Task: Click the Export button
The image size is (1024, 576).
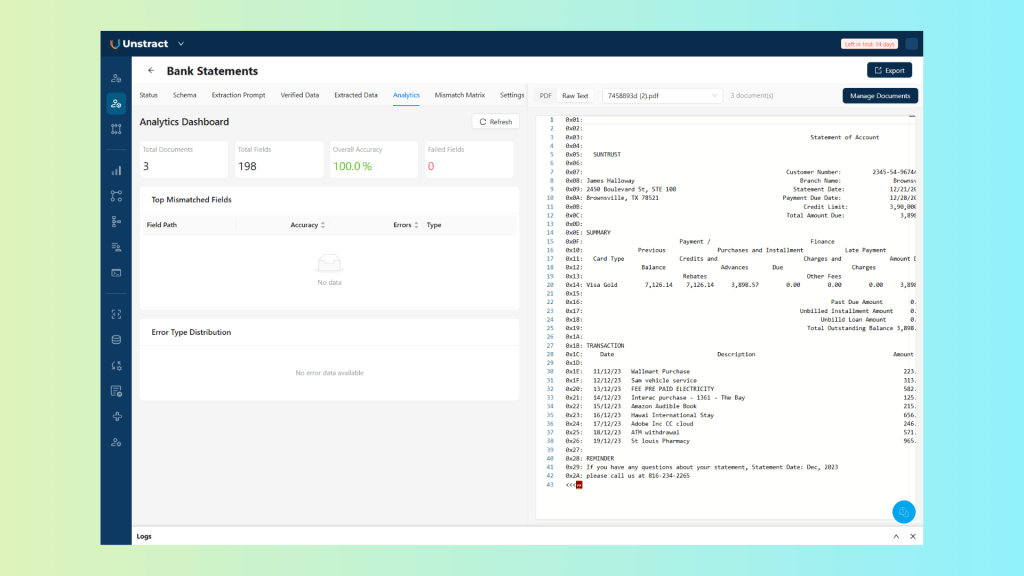Action: point(889,70)
